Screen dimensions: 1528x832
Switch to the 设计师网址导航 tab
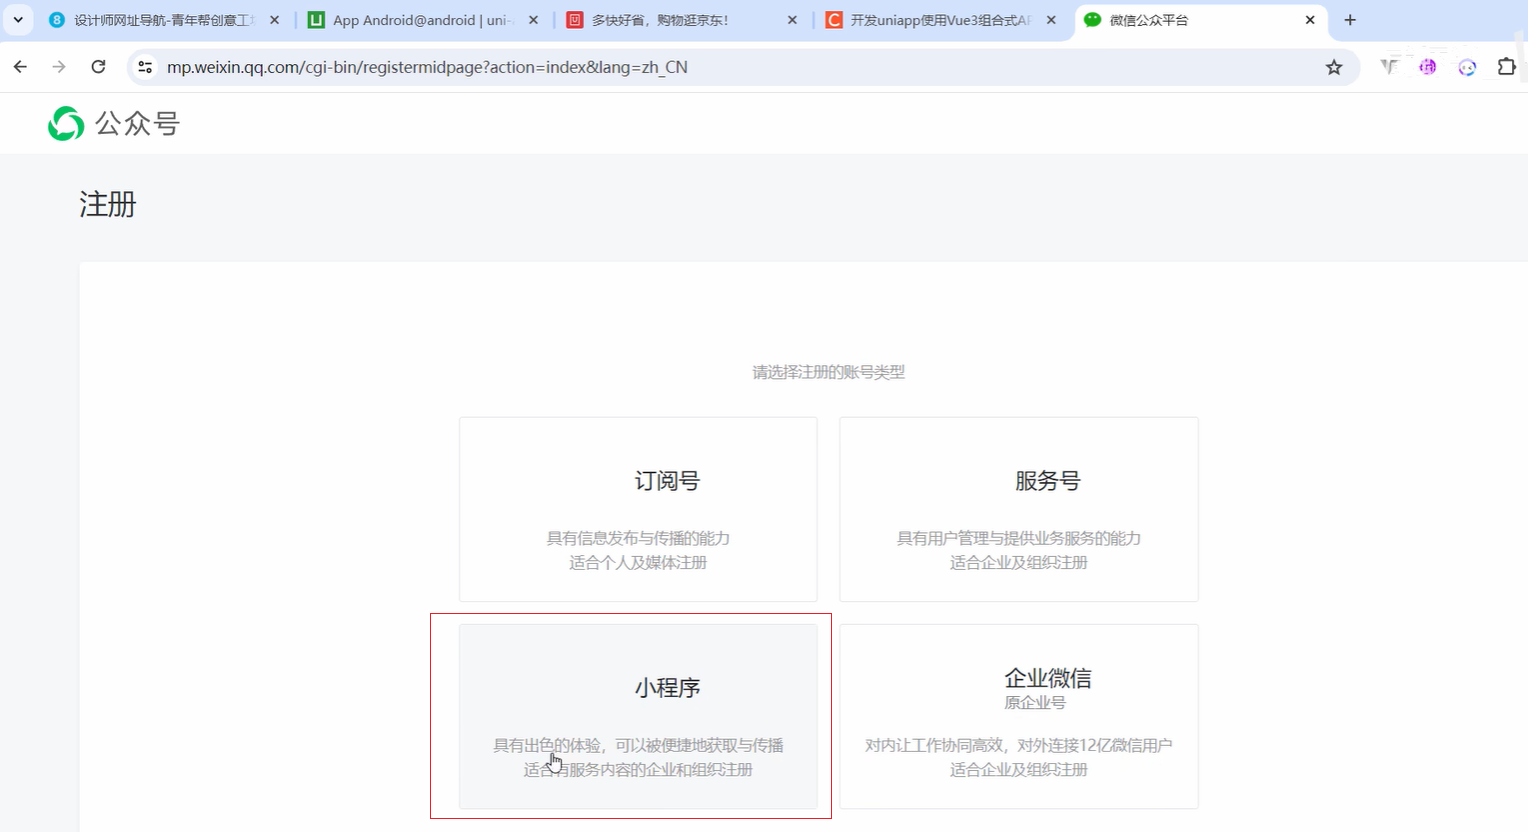pos(165,20)
